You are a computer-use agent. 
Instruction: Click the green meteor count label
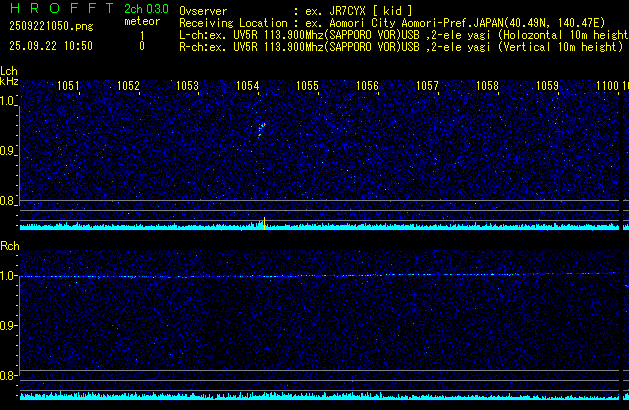141,20
